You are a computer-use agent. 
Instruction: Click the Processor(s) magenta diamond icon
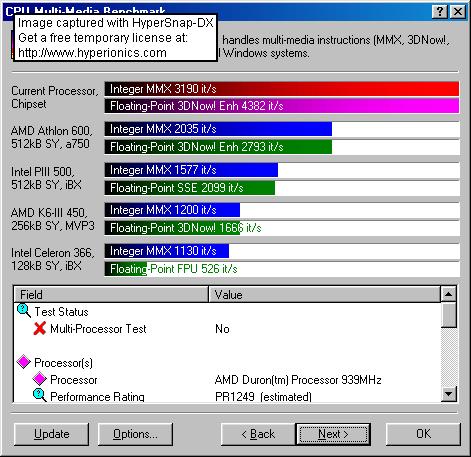point(24,362)
